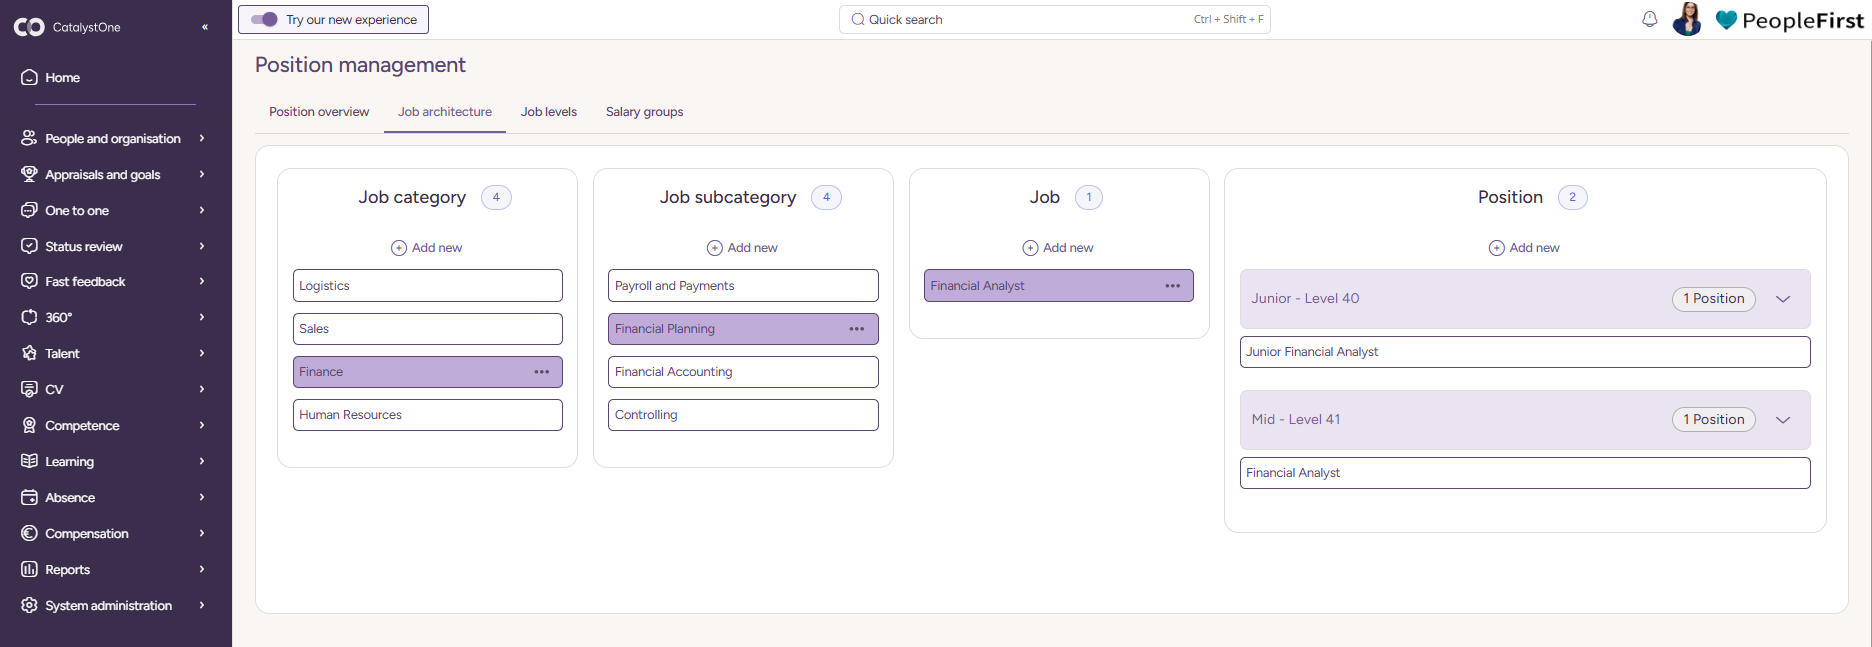Collapse the sidebar with the double-chevron icon
The width and height of the screenshot is (1872, 647).
(205, 27)
